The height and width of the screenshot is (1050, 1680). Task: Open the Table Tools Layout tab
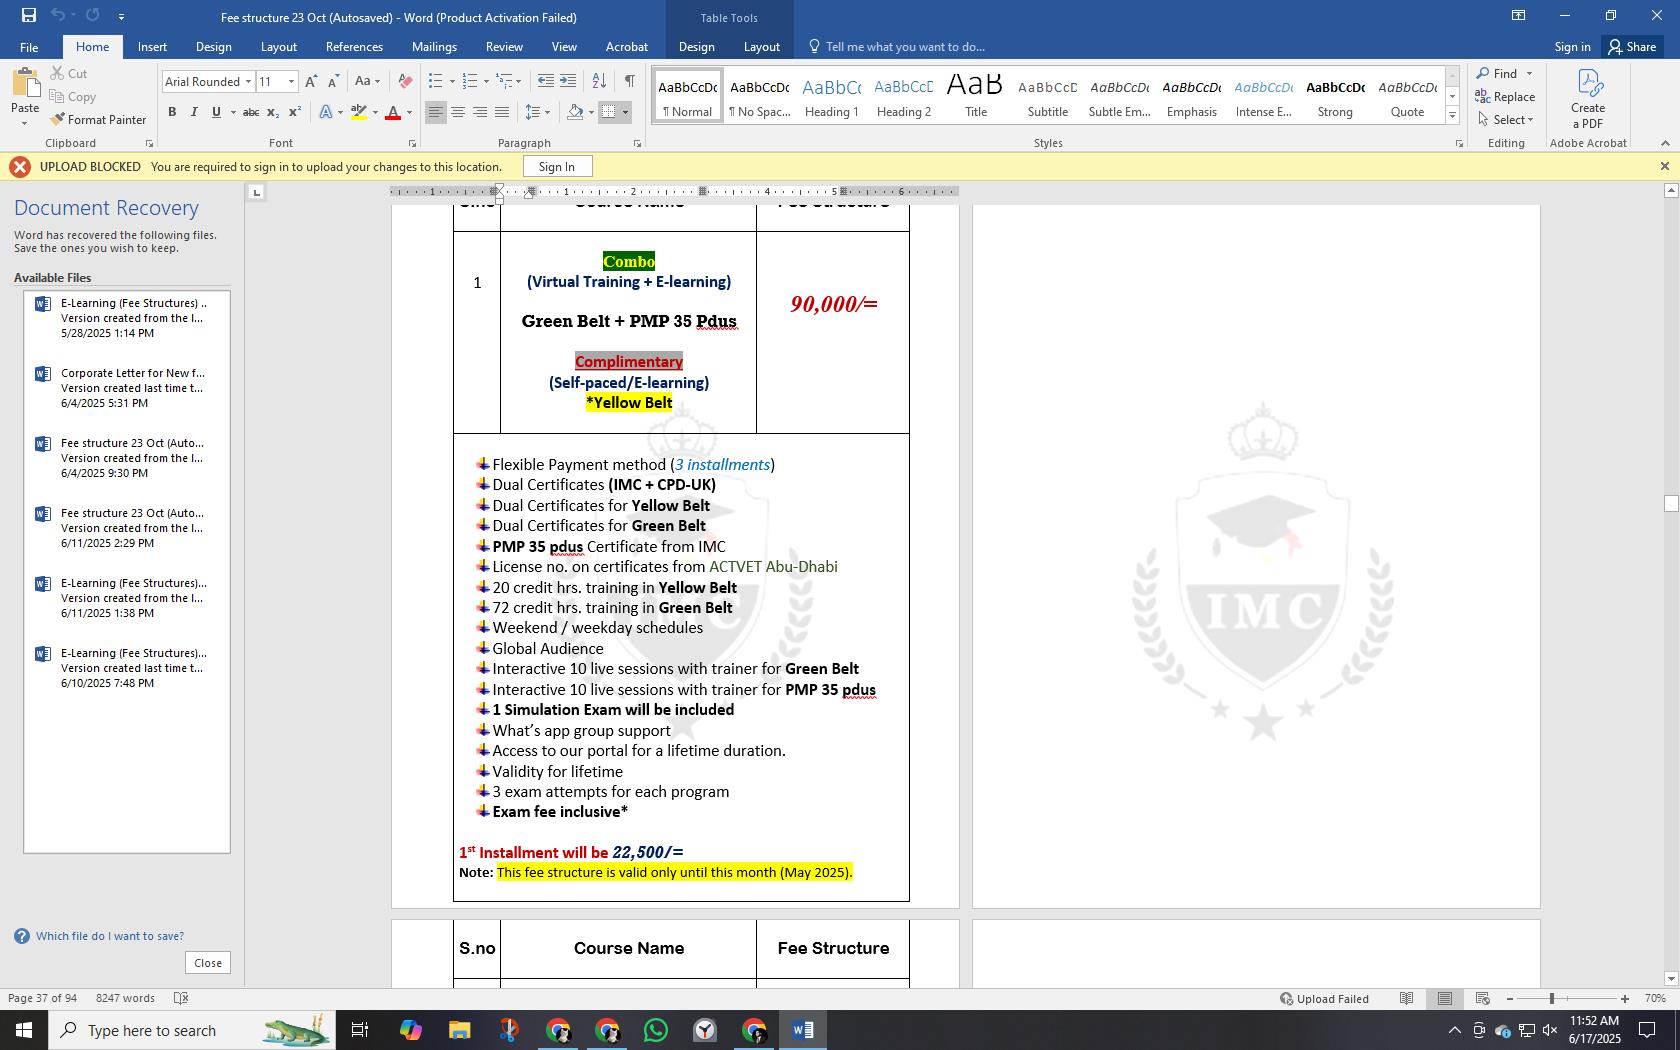[761, 47]
